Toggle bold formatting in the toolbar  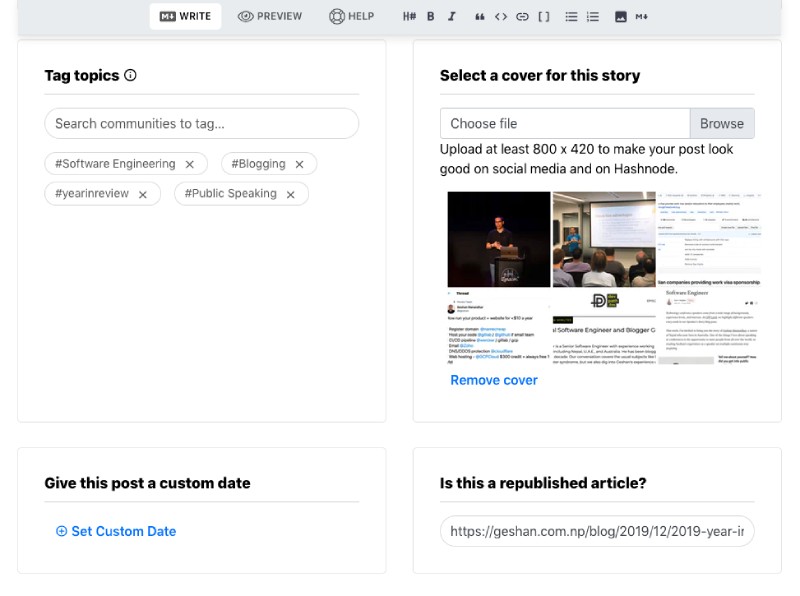pos(430,16)
